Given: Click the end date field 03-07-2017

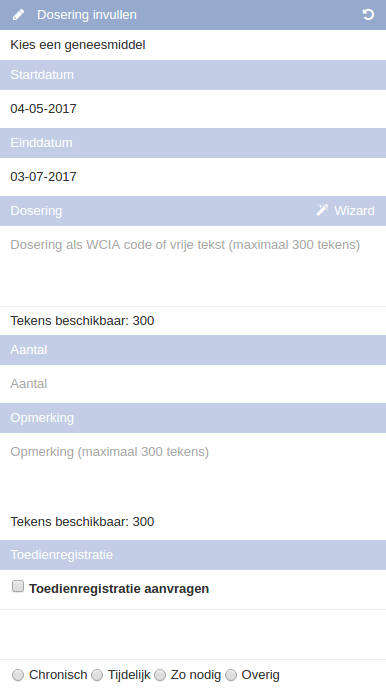Looking at the screenshot, I should tap(193, 177).
